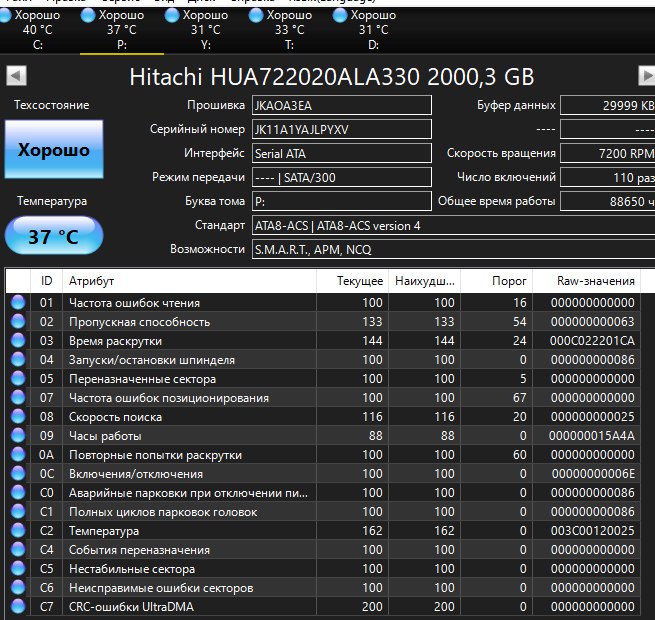The height and width of the screenshot is (620, 655).
Task: Click status orb of attribute C0 row
Action: (x=18, y=492)
